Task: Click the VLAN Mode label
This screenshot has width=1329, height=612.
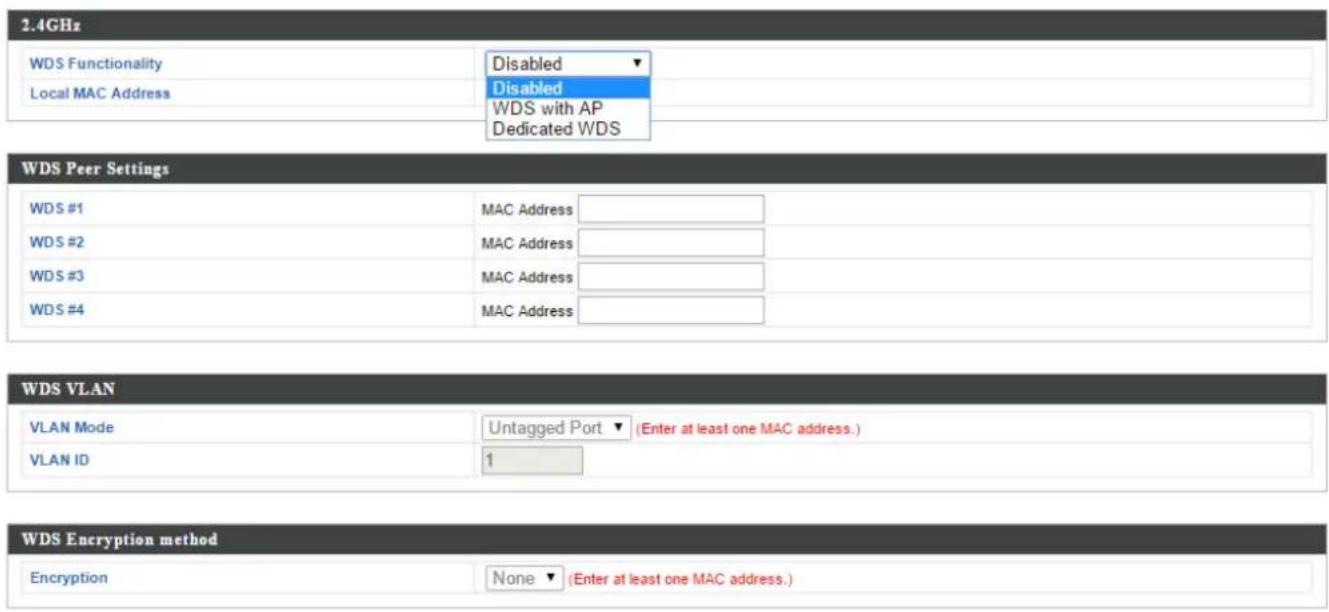Action: click(71, 428)
